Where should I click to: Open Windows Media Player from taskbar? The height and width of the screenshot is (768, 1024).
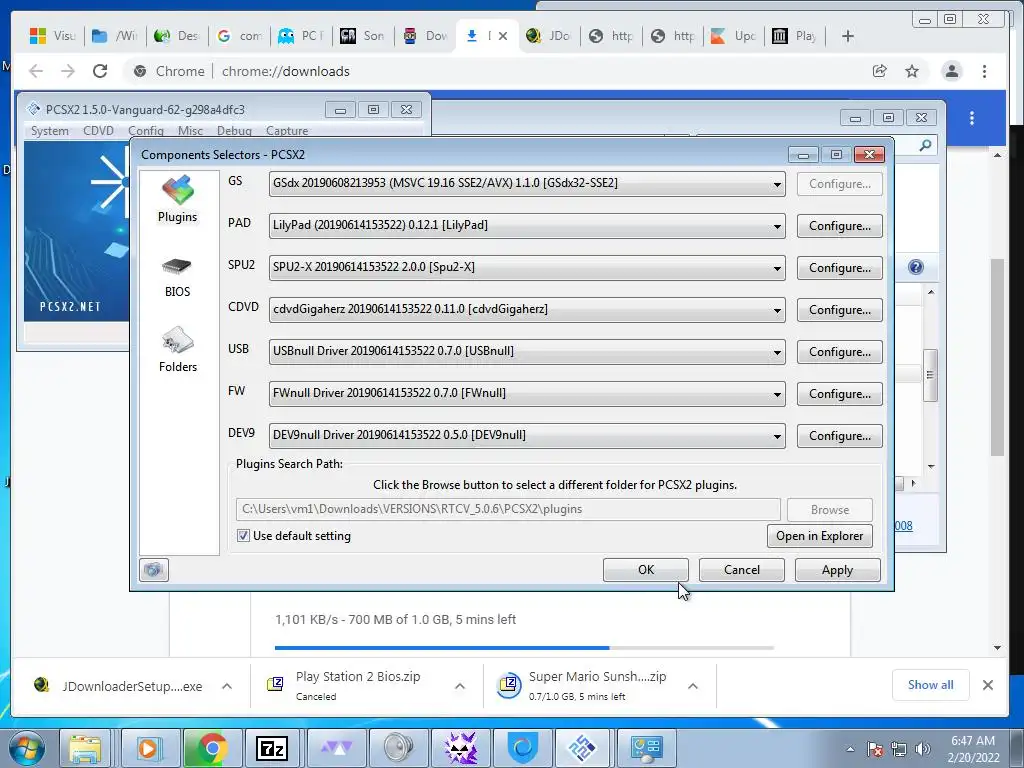[x=148, y=748]
